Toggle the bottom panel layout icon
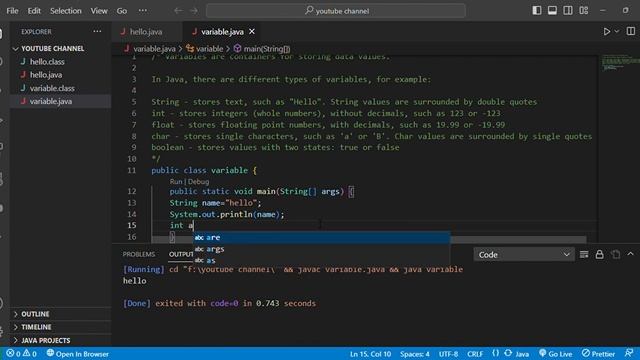 tap(552, 10)
